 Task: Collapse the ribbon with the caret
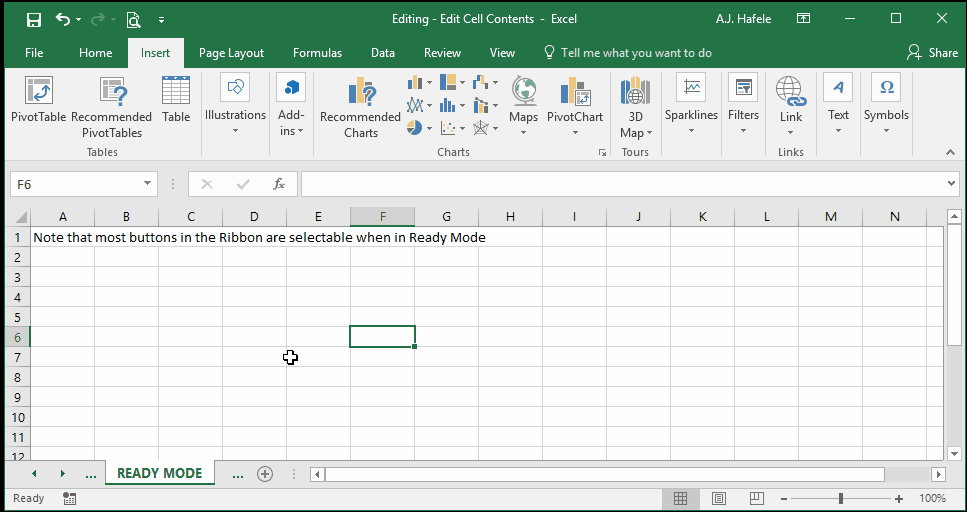click(x=950, y=152)
